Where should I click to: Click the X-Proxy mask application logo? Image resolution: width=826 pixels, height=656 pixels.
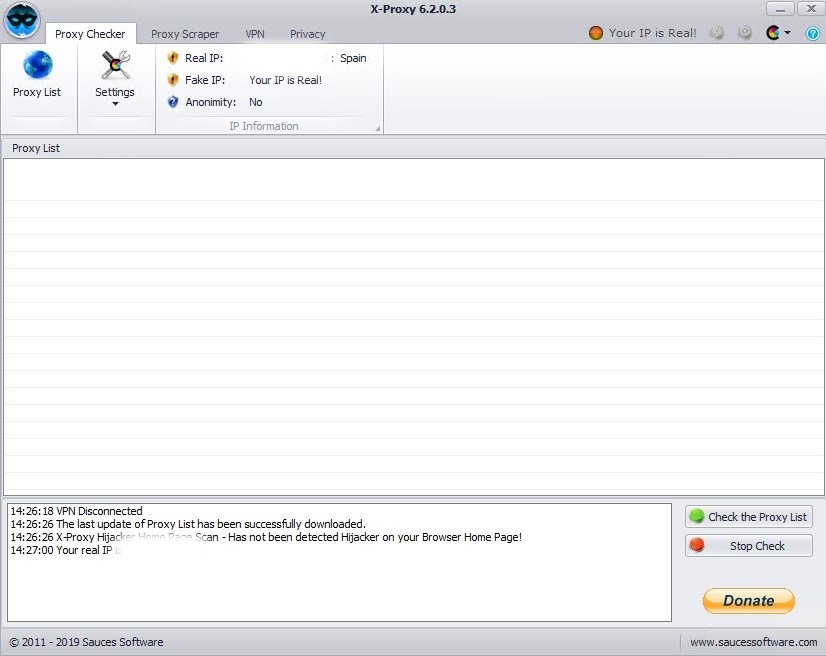(x=22, y=20)
